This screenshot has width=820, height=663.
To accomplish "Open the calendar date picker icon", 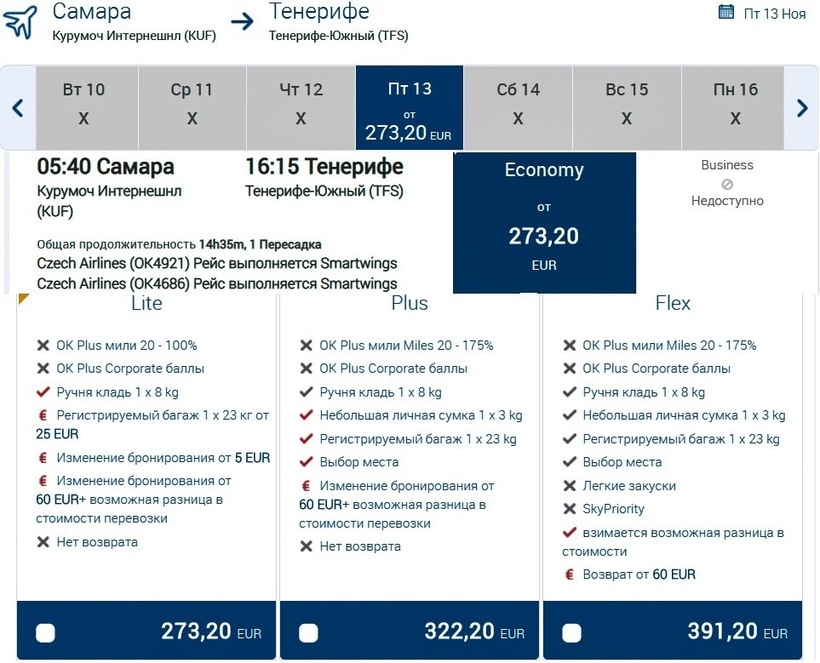I will [727, 12].
